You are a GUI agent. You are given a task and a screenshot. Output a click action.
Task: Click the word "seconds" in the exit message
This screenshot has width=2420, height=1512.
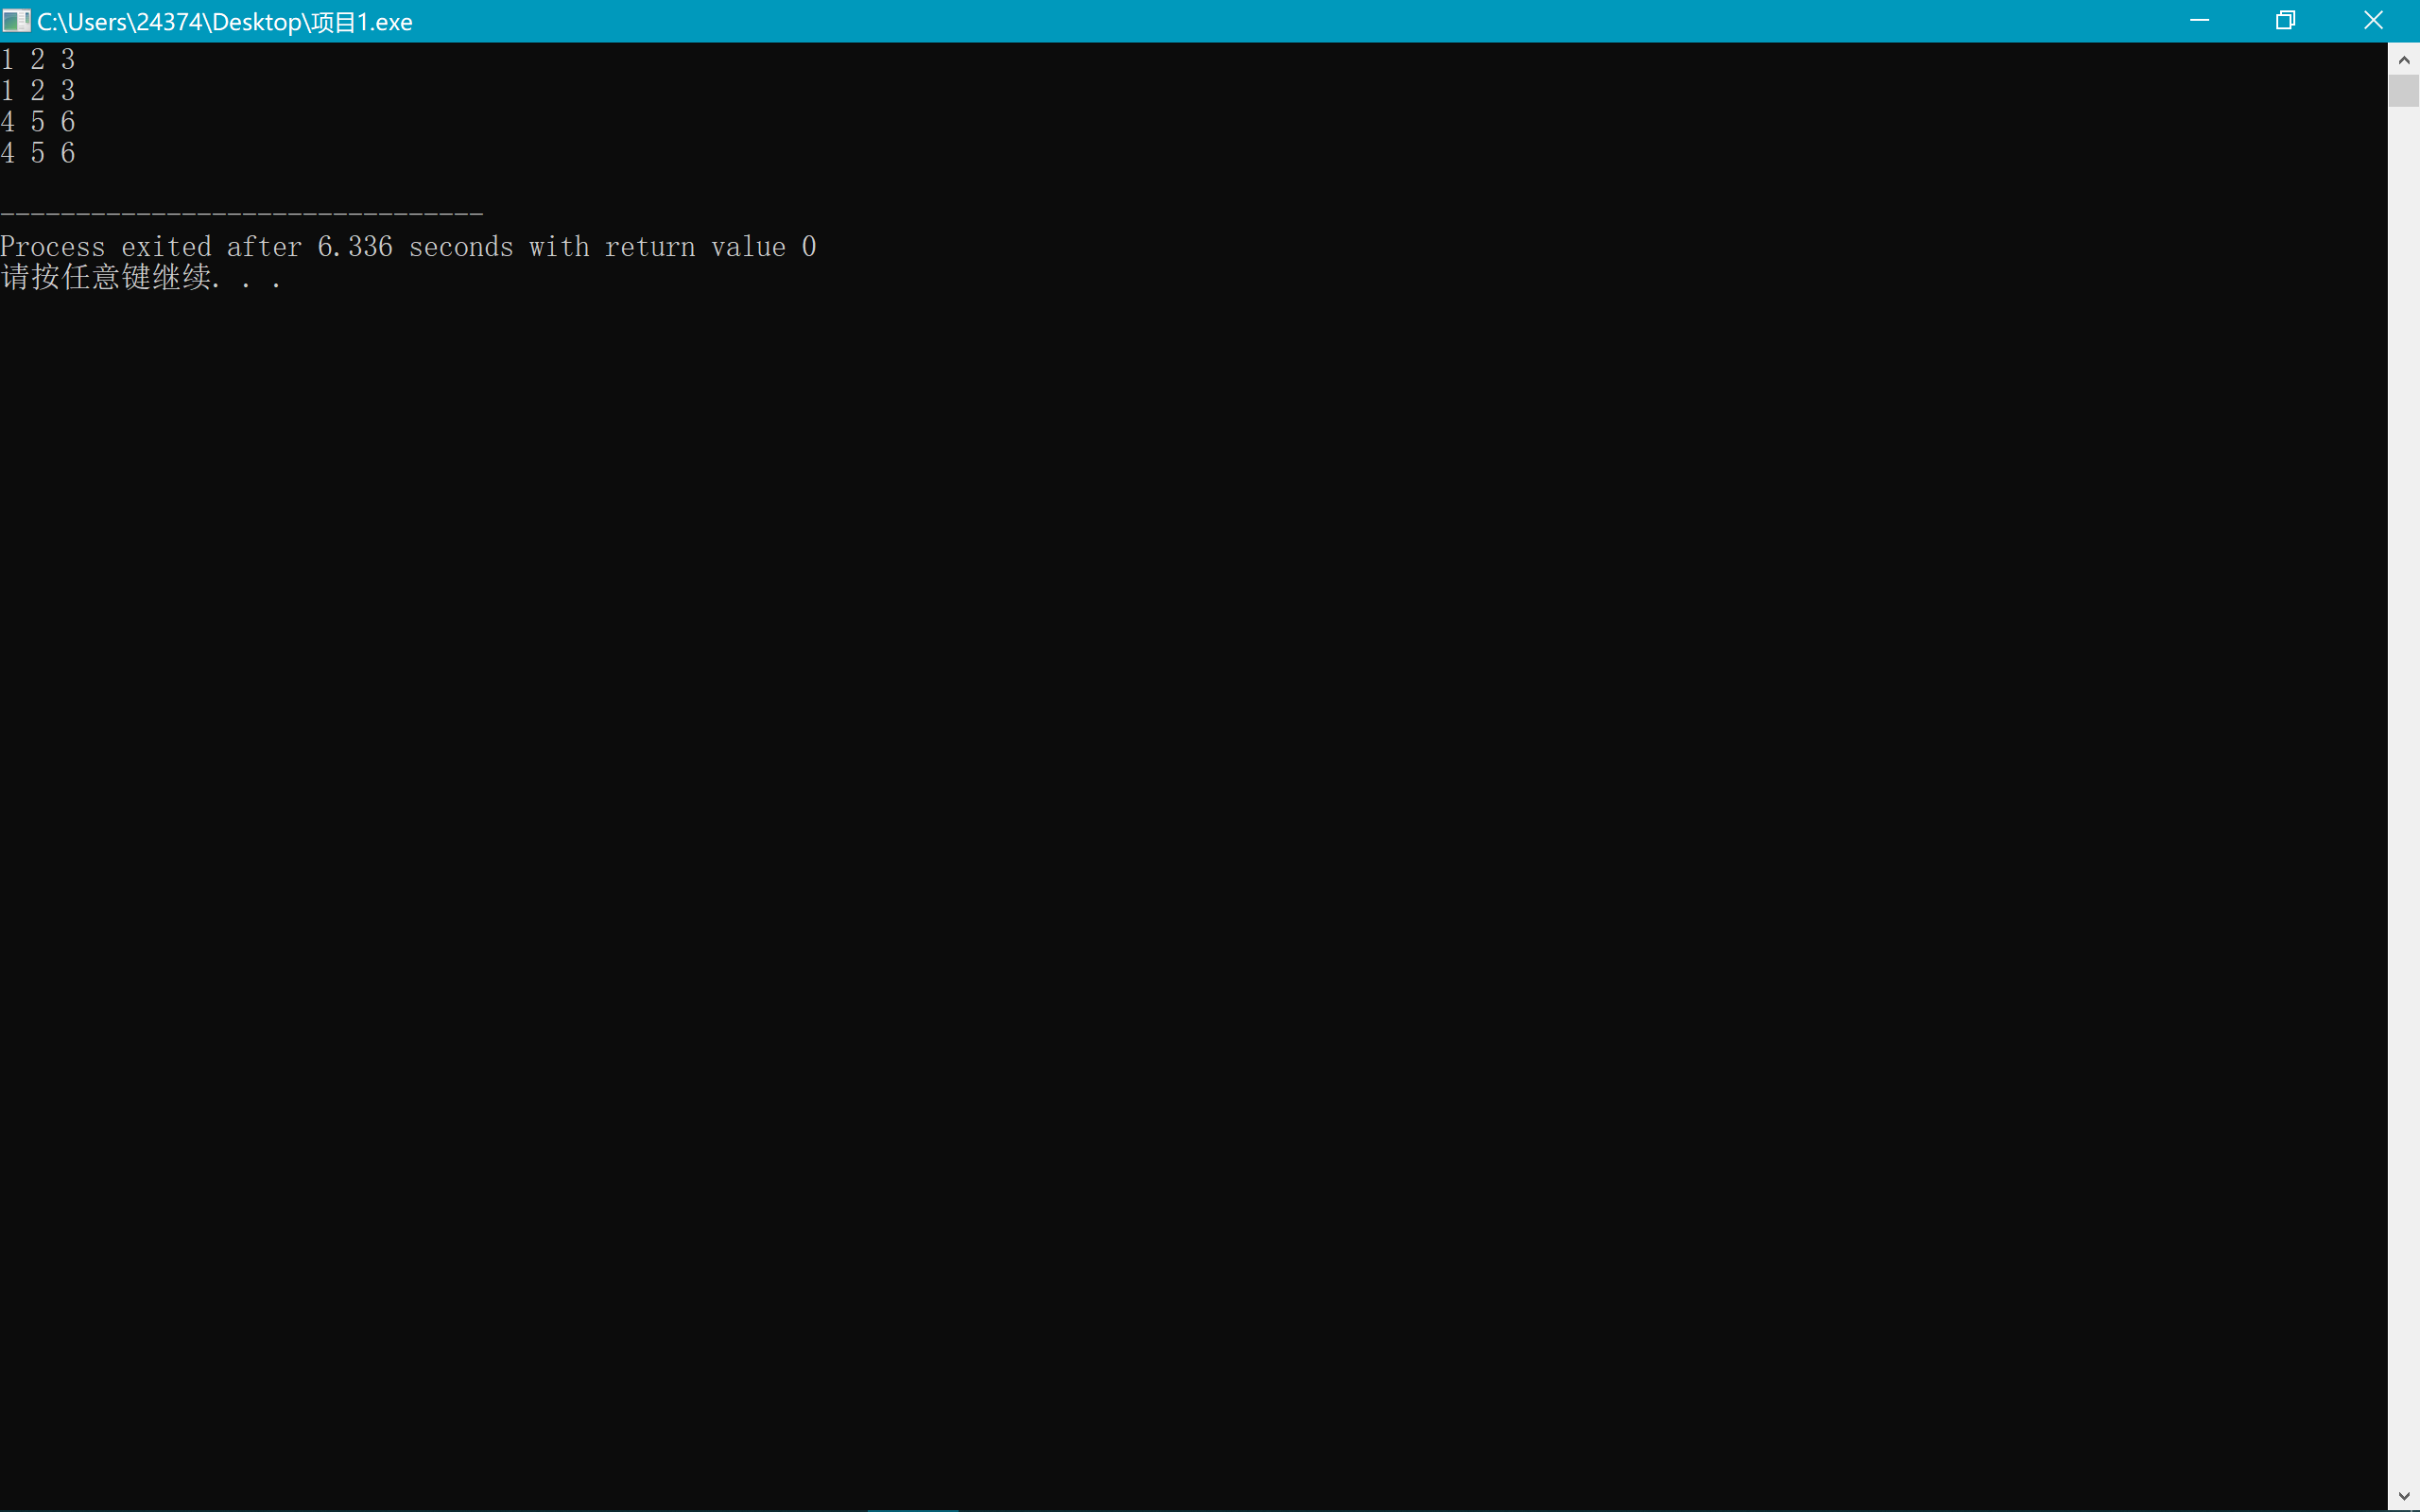coord(461,247)
